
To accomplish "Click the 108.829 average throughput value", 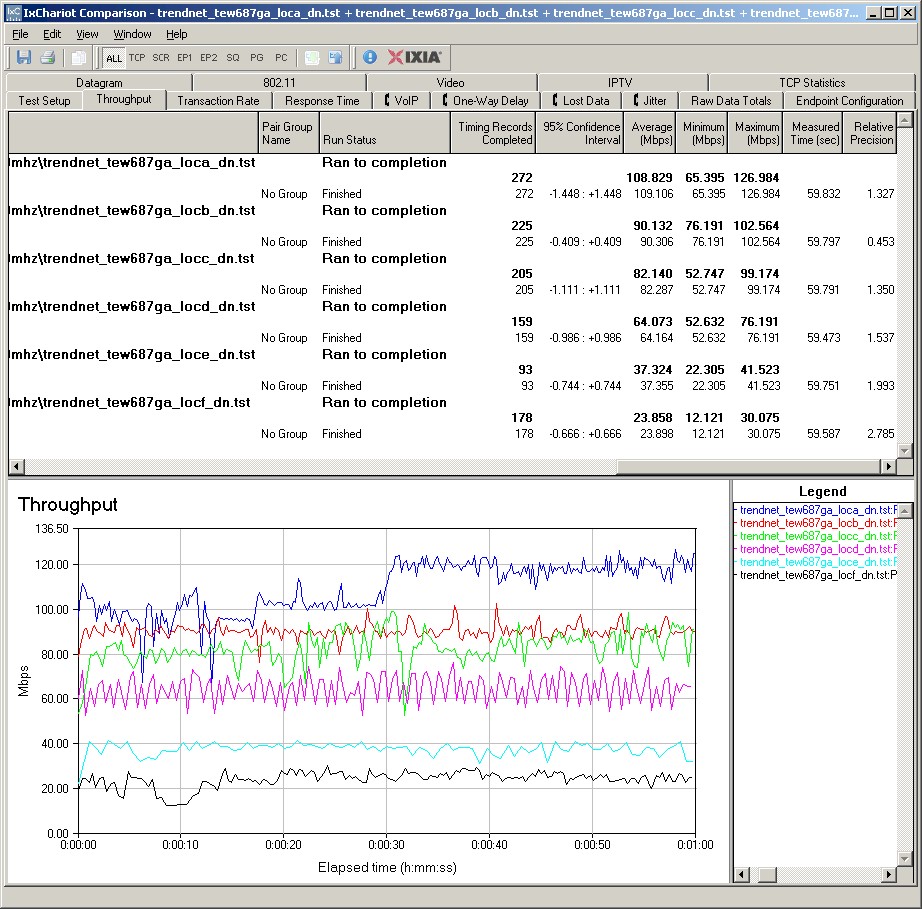I will [x=649, y=178].
